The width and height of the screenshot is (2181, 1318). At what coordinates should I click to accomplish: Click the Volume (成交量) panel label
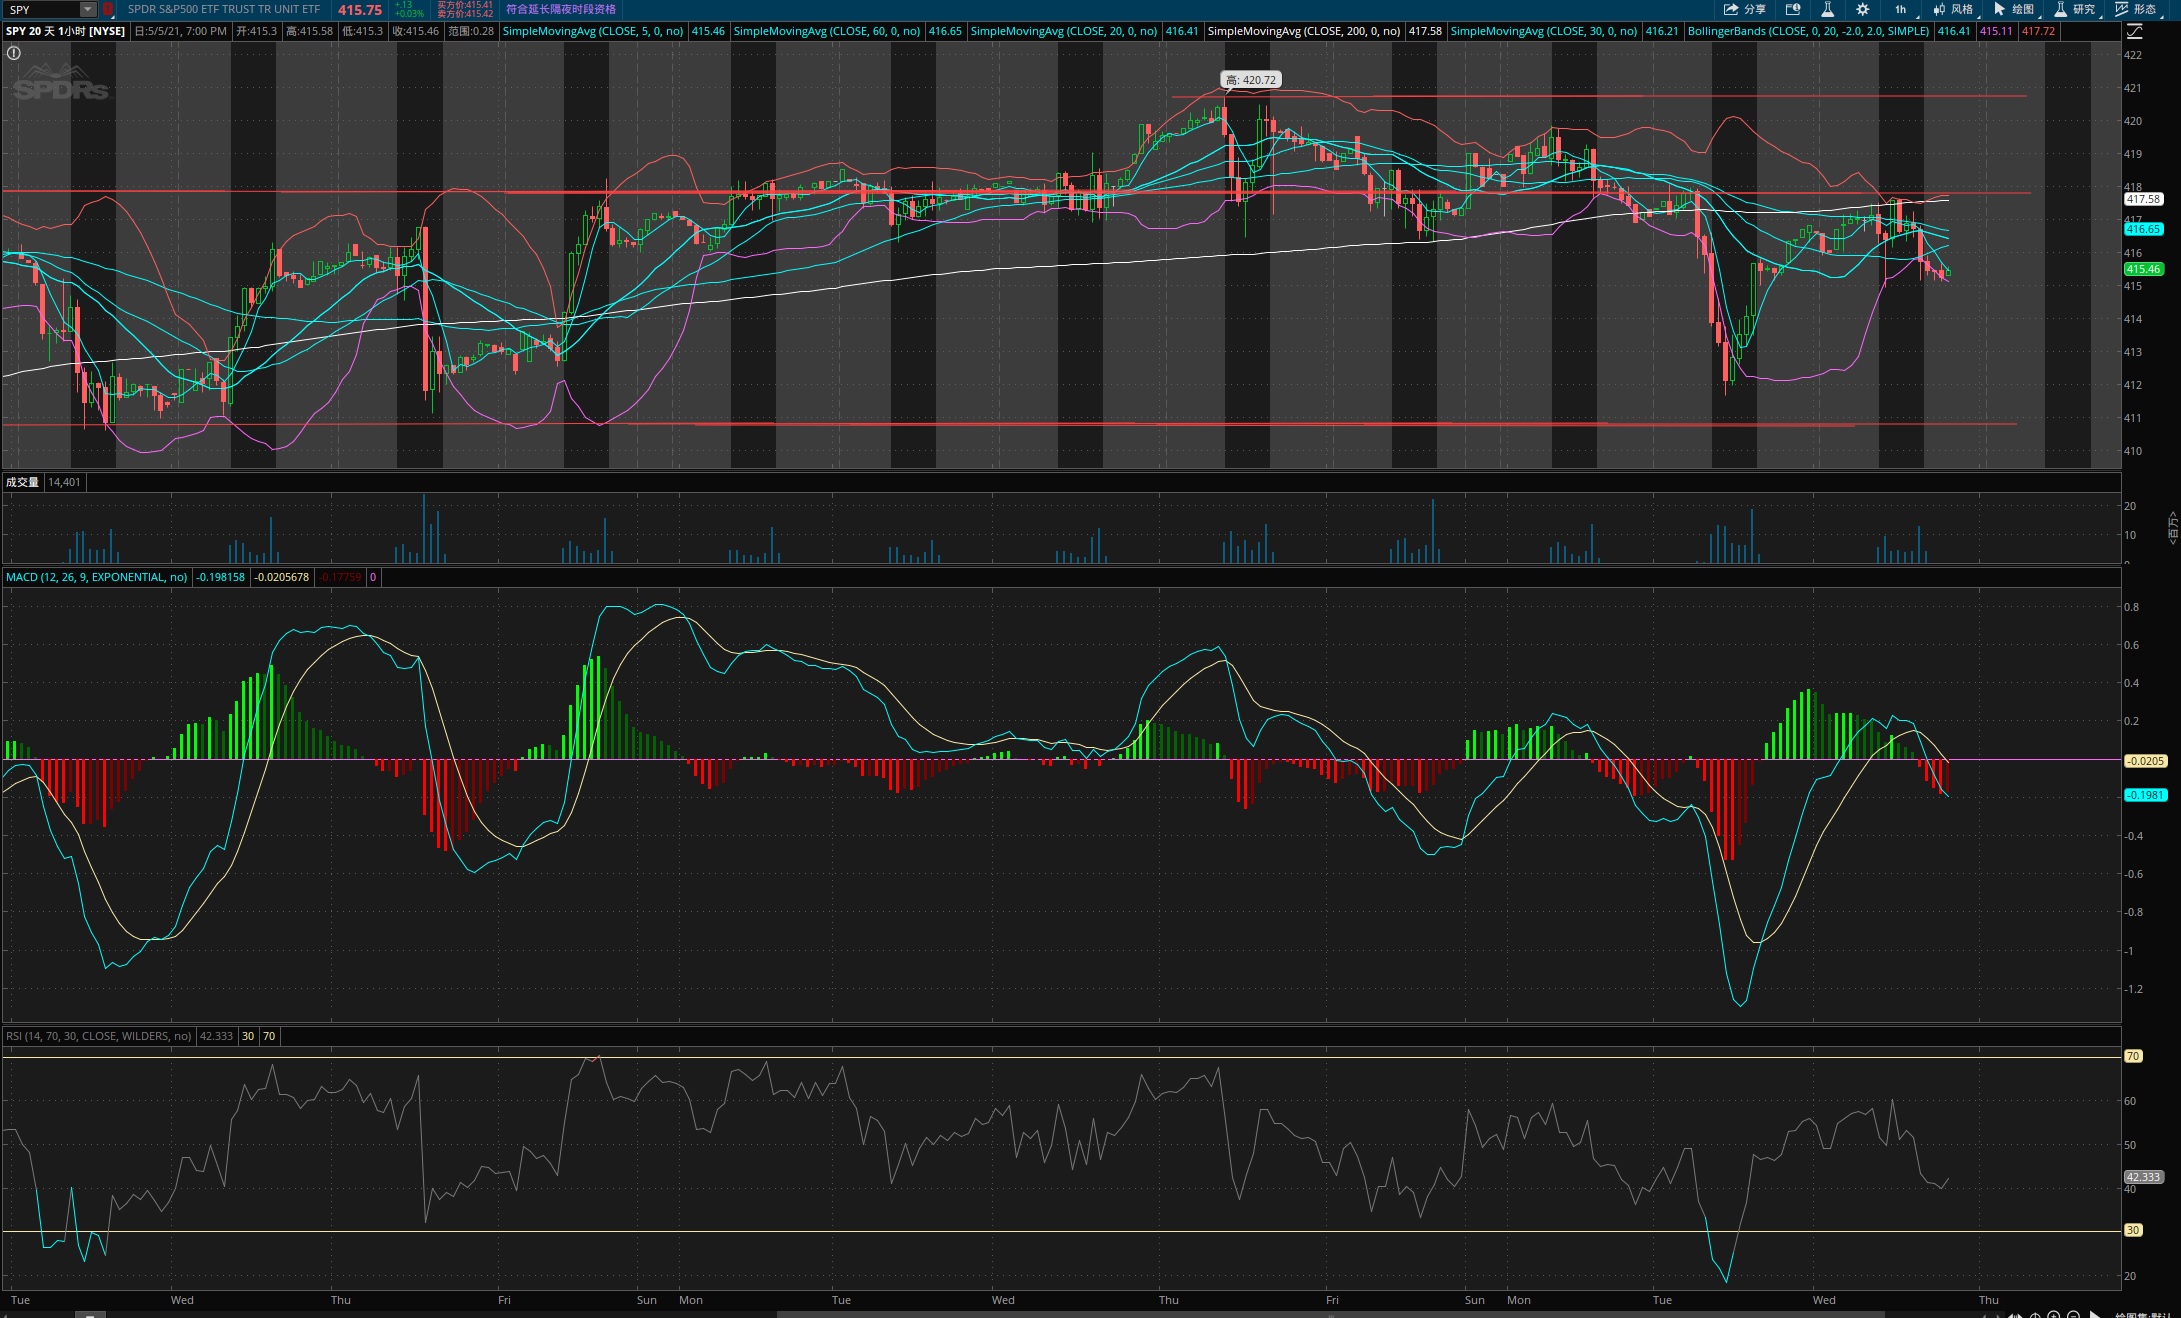coord(22,482)
